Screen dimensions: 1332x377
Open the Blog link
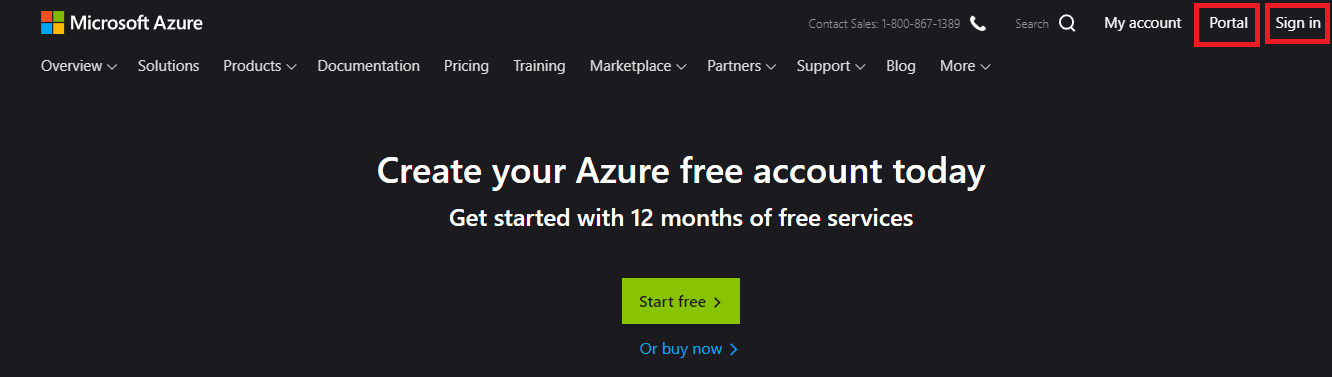(x=901, y=66)
